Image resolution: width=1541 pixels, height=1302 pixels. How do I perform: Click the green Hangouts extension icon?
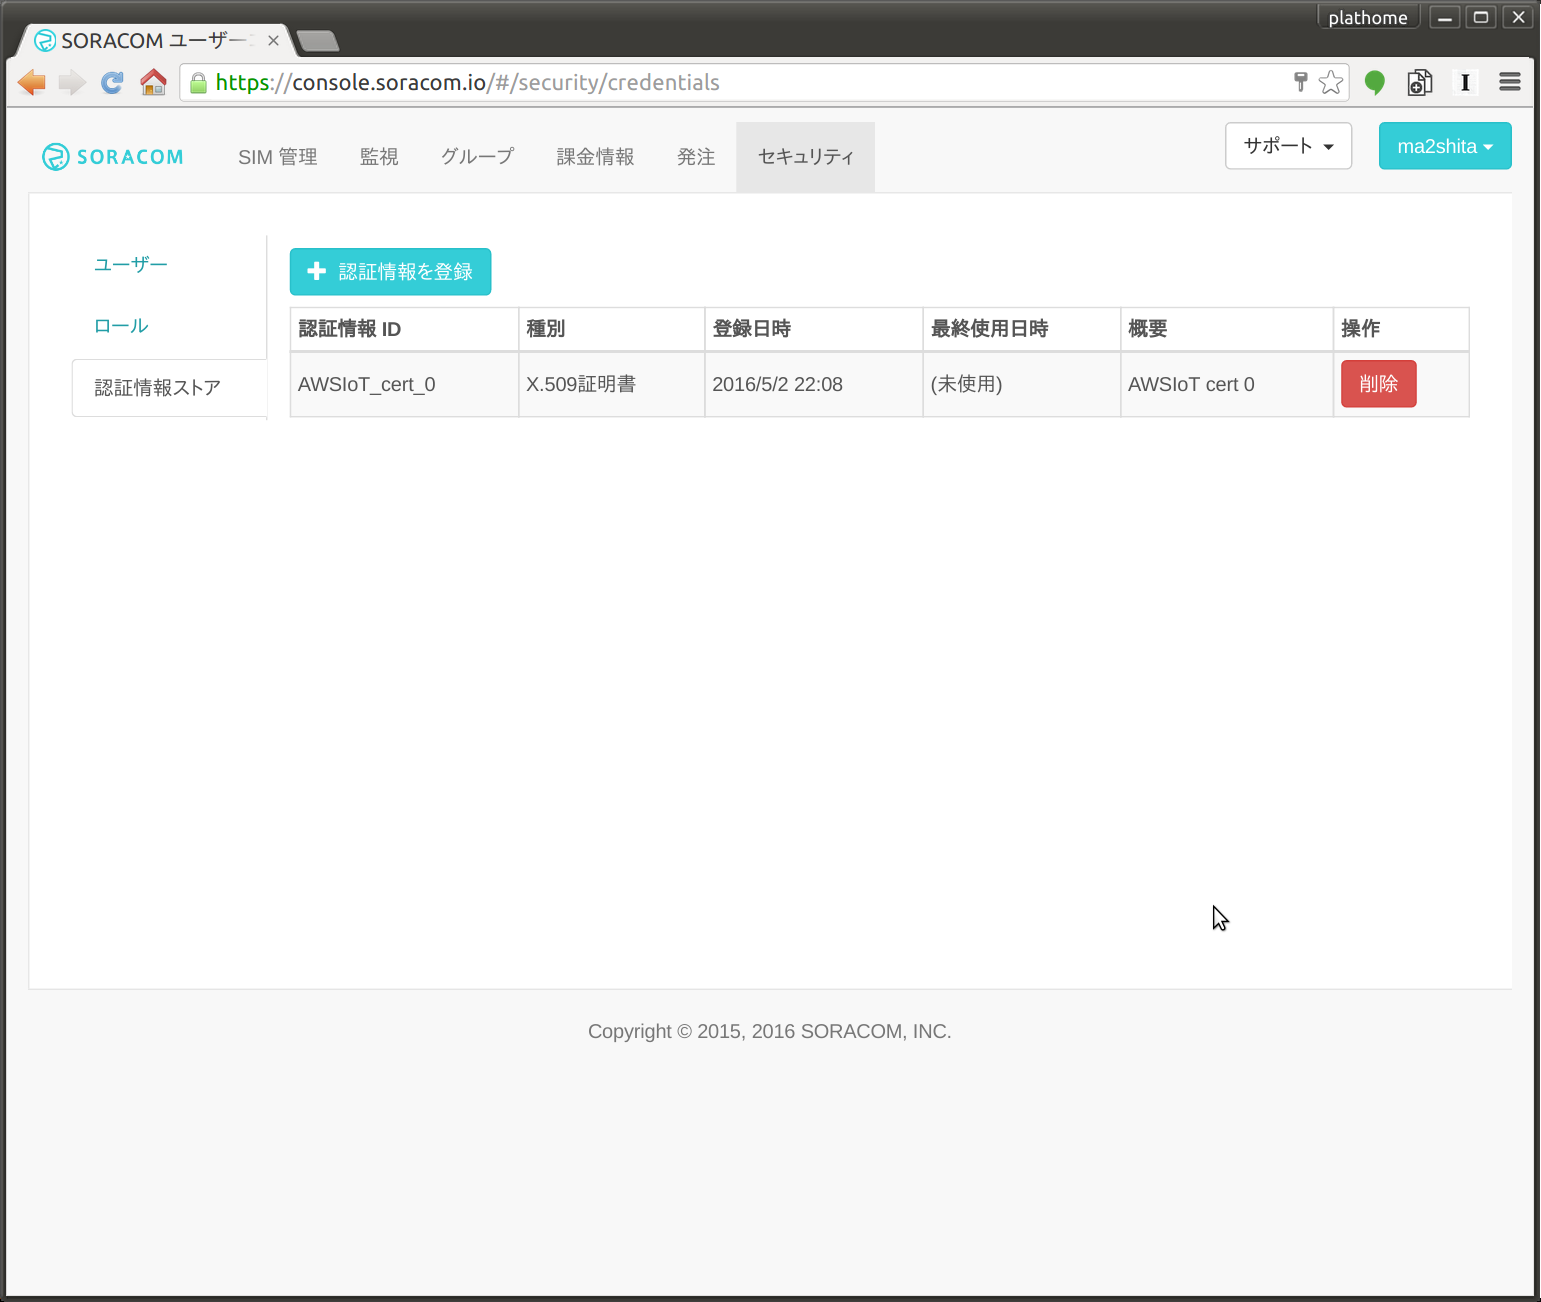point(1375,83)
